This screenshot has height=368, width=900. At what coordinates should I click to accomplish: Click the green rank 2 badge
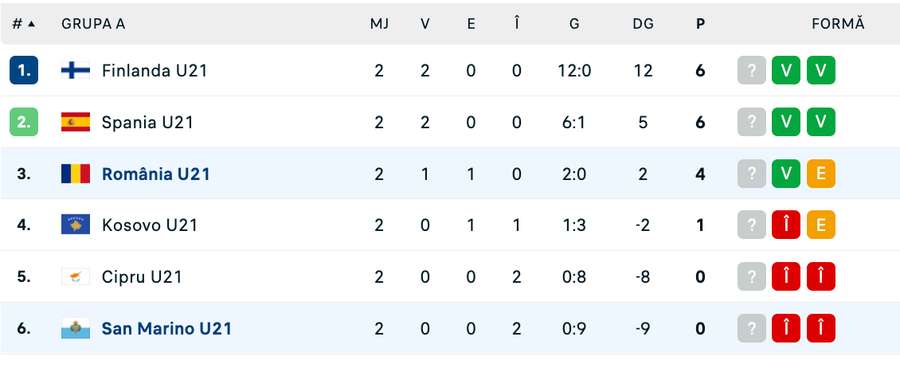point(24,122)
